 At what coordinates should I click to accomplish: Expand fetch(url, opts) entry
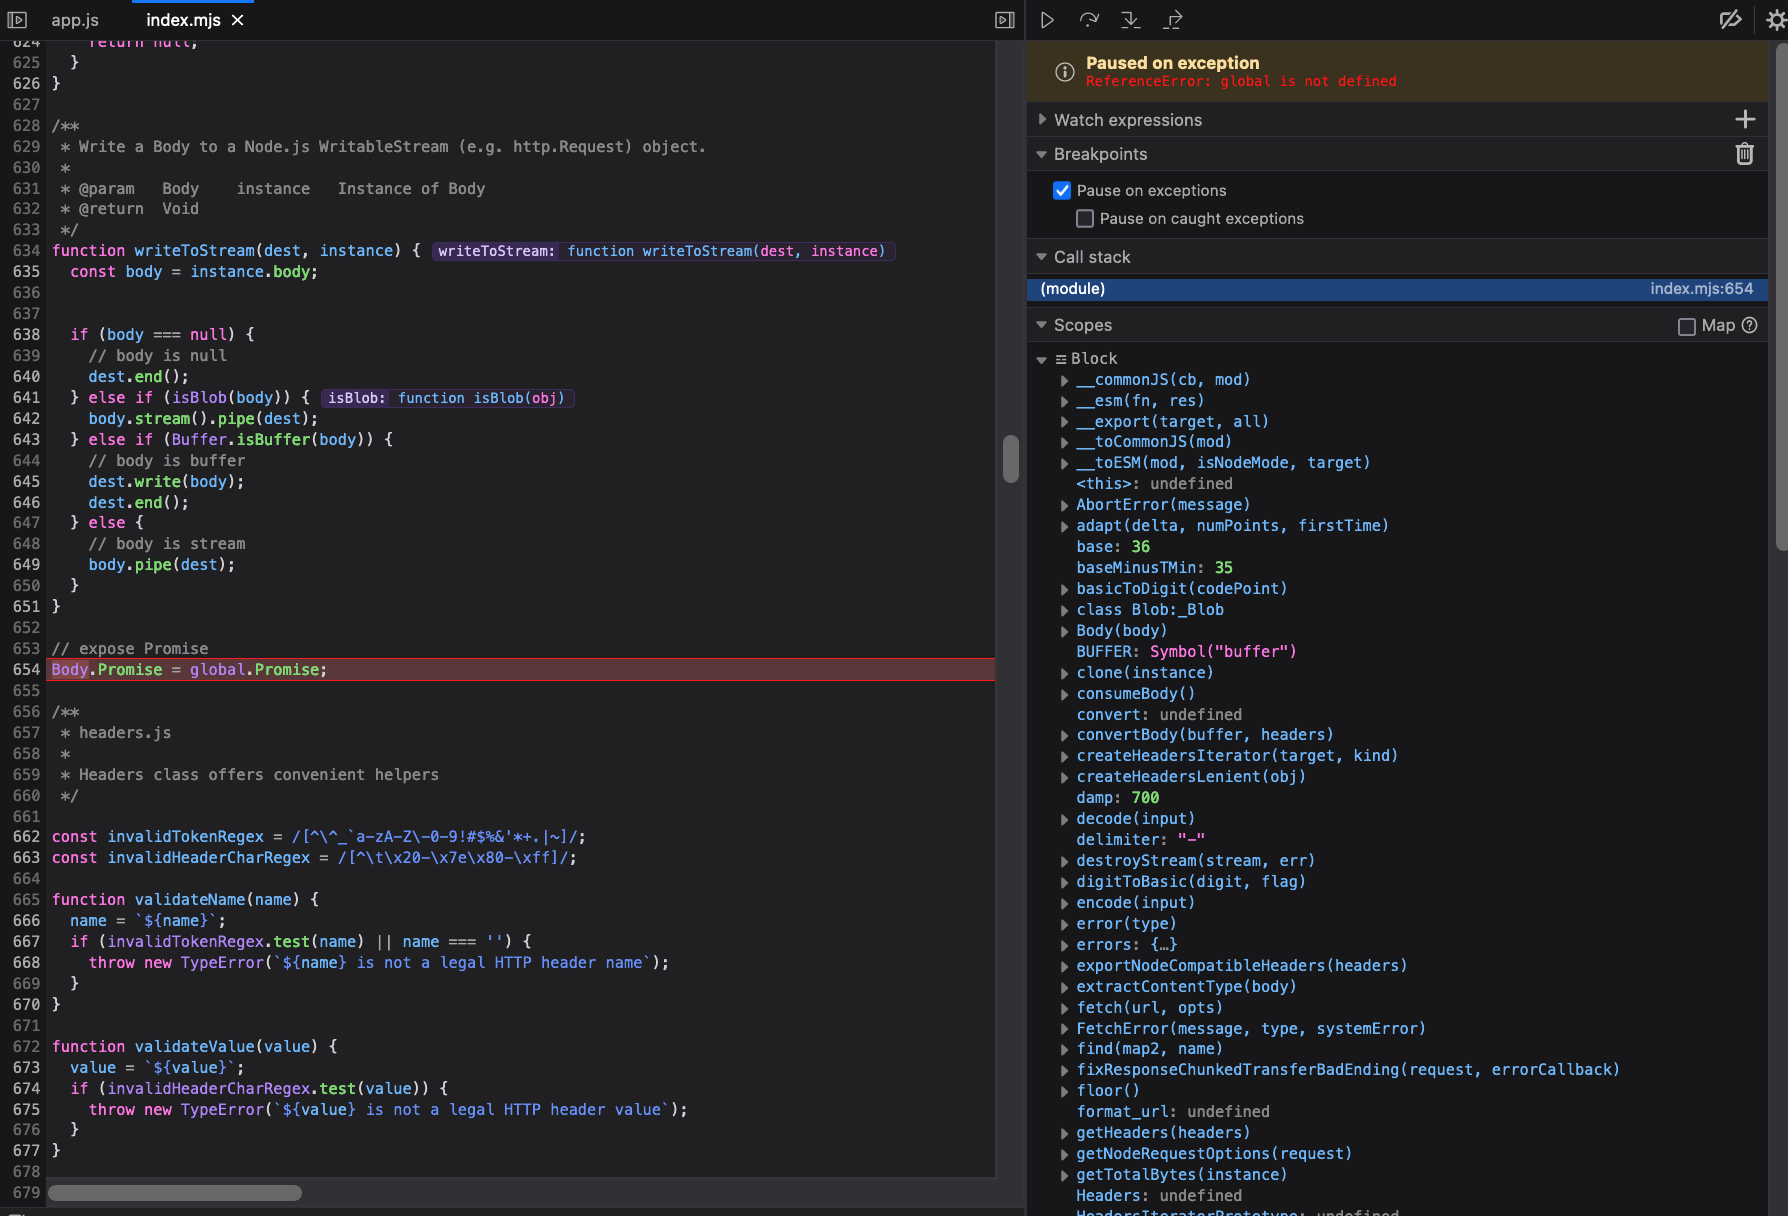[x=1064, y=1008]
